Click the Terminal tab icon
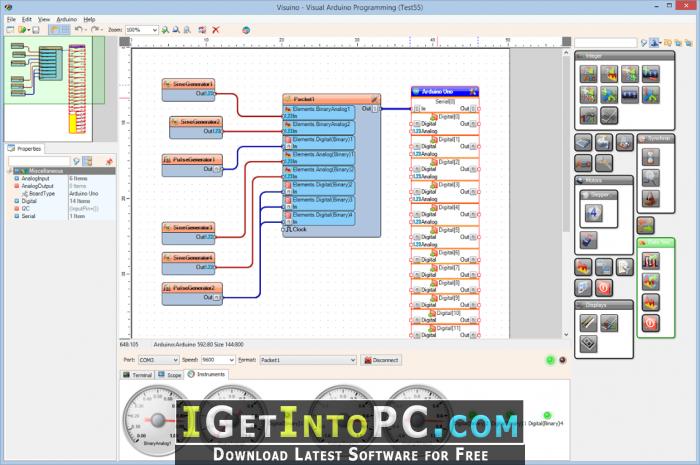700x465 pixels. [126, 374]
